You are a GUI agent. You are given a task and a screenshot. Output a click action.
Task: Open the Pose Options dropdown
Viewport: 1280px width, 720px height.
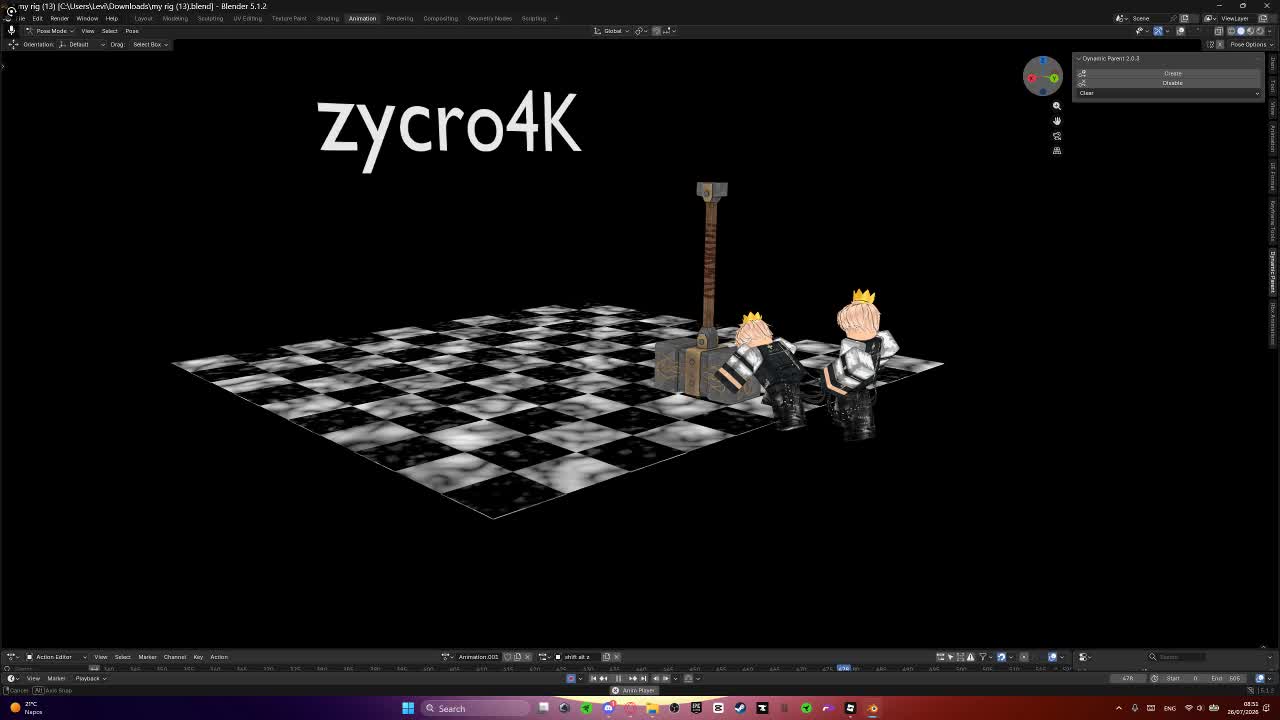coord(1248,44)
